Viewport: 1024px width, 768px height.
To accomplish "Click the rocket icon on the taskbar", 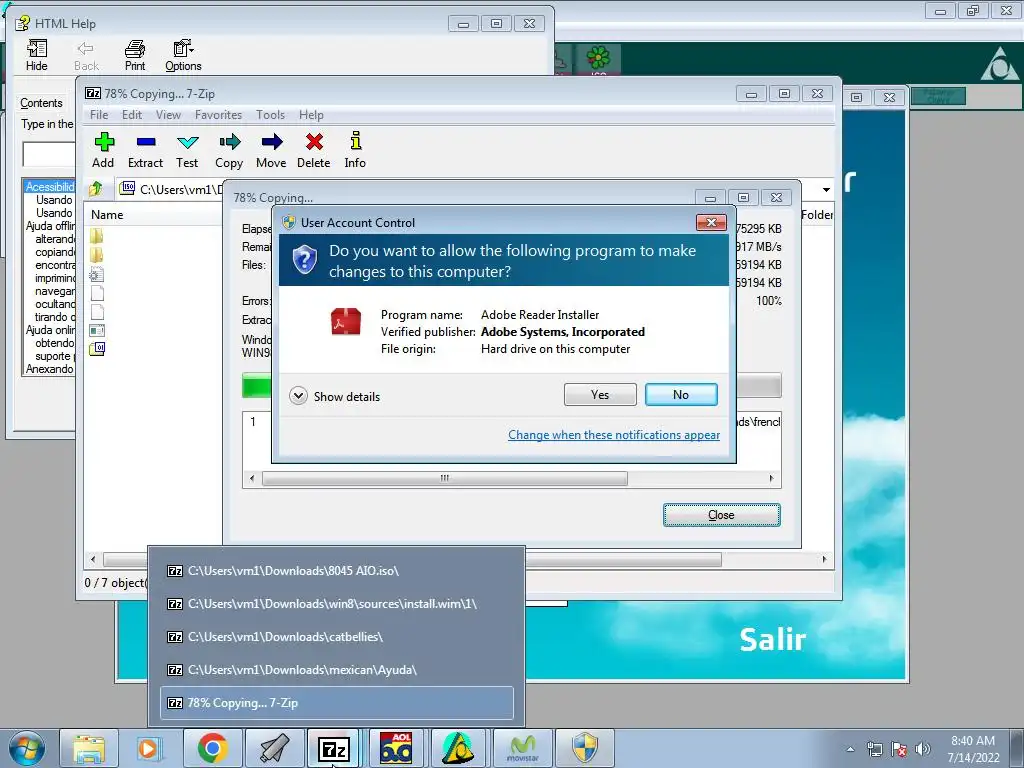I will pos(274,748).
